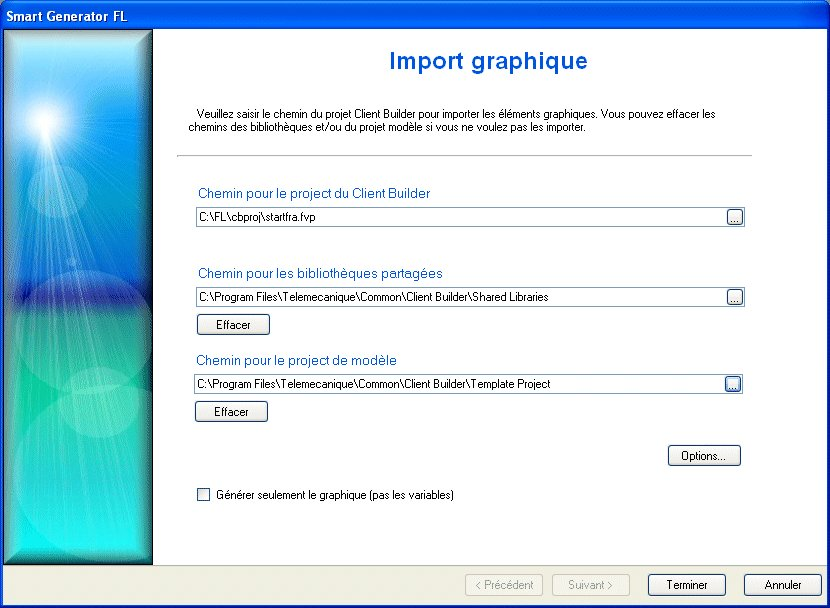830x608 pixels.
Task: Click Effacer under template project path
Action: click(x=231, y=412)
